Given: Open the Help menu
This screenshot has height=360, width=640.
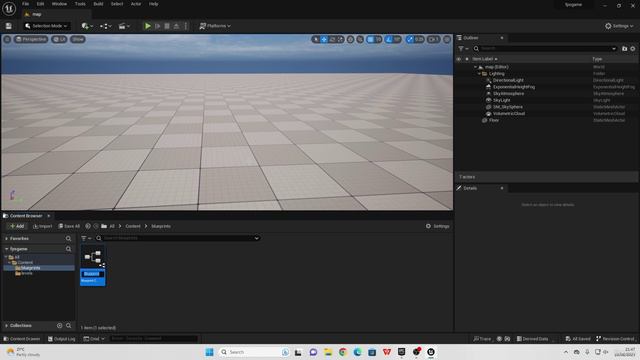Looking at the screenshot, I should tap(153, 4).
